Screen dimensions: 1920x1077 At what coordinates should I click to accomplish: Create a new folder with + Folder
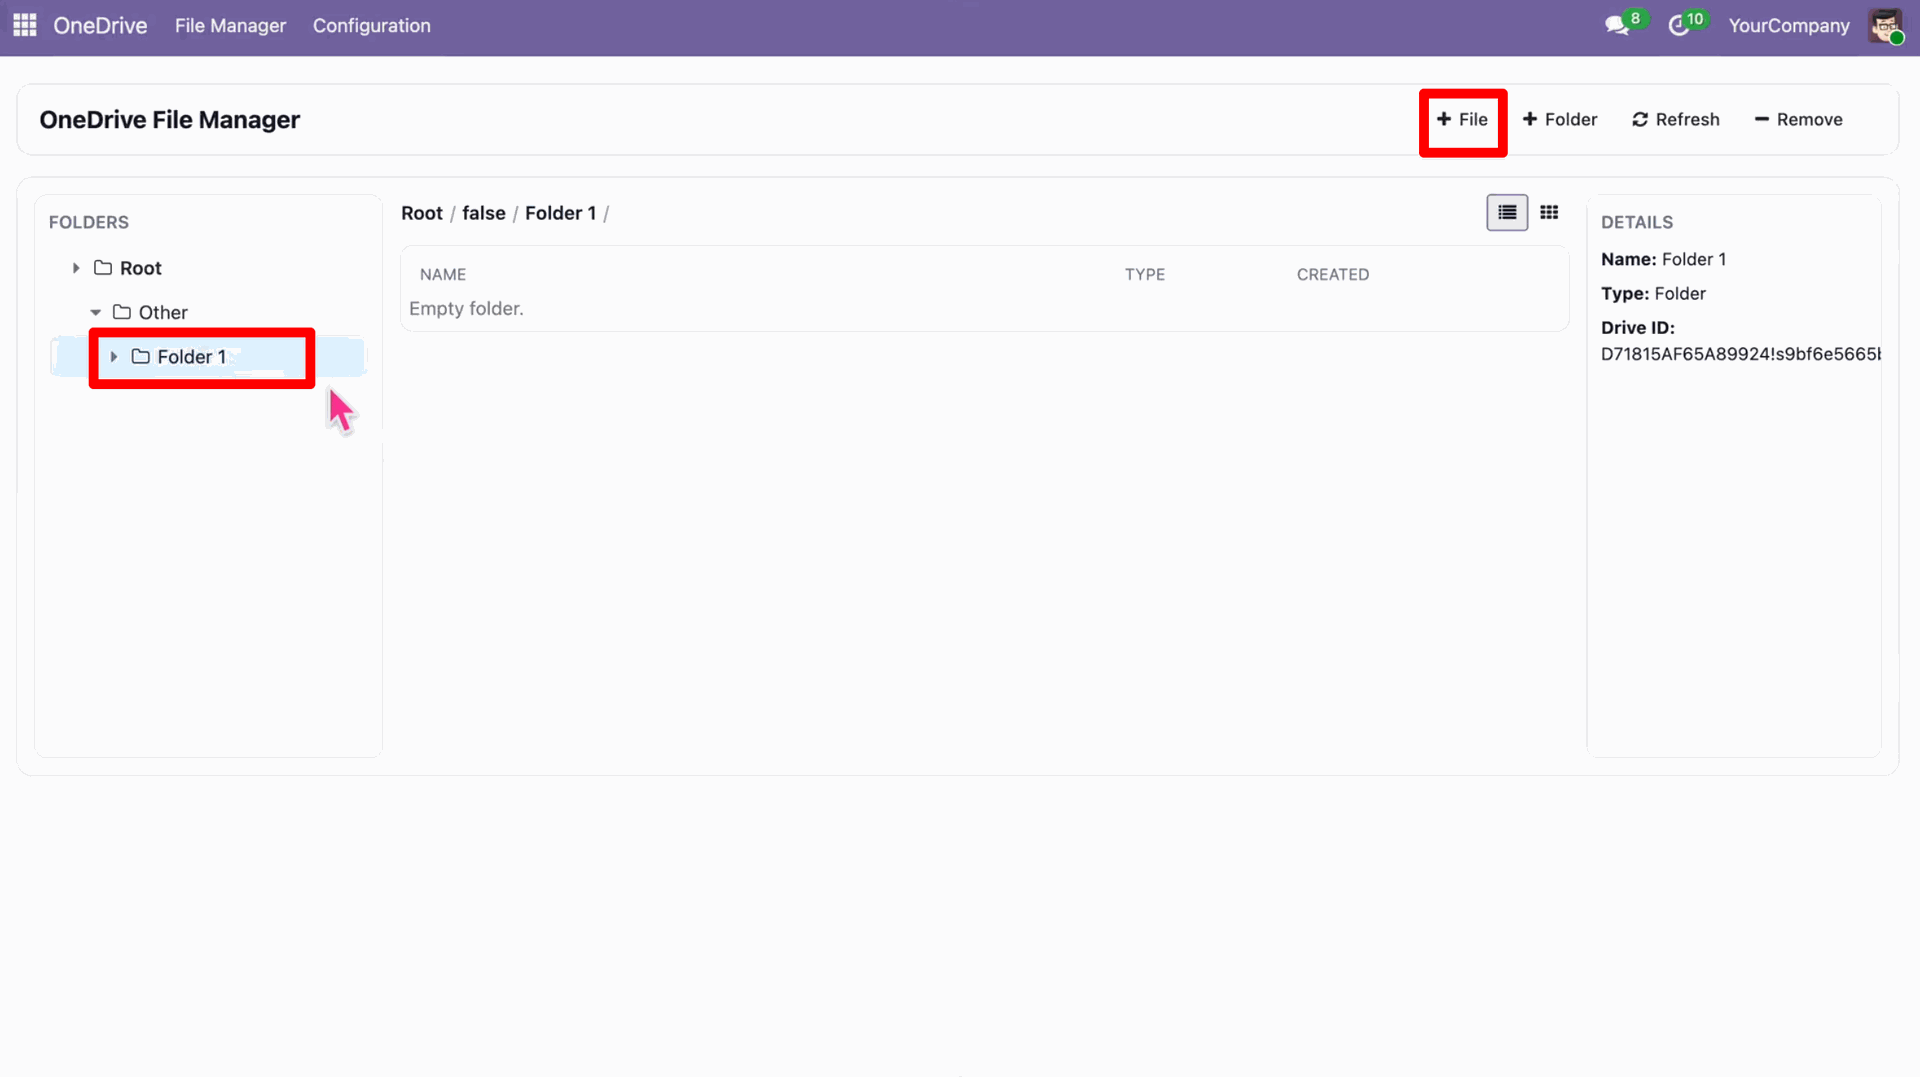click(x=1560, y=120)
